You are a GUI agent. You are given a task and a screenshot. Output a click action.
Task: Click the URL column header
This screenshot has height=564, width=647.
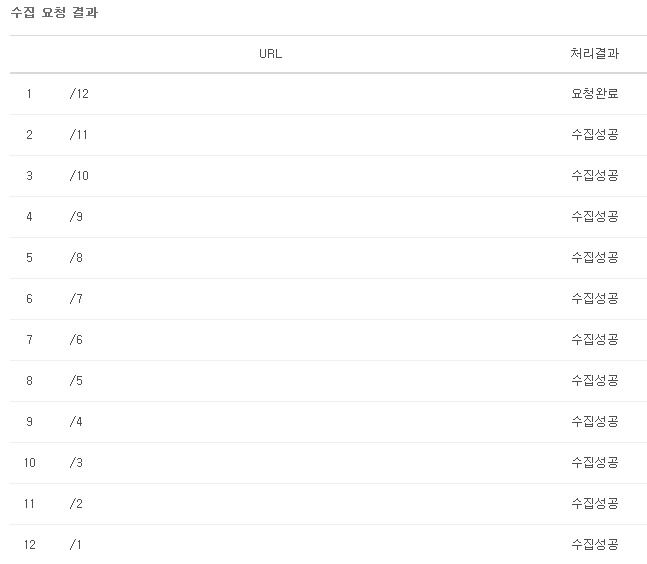[271, 54]
